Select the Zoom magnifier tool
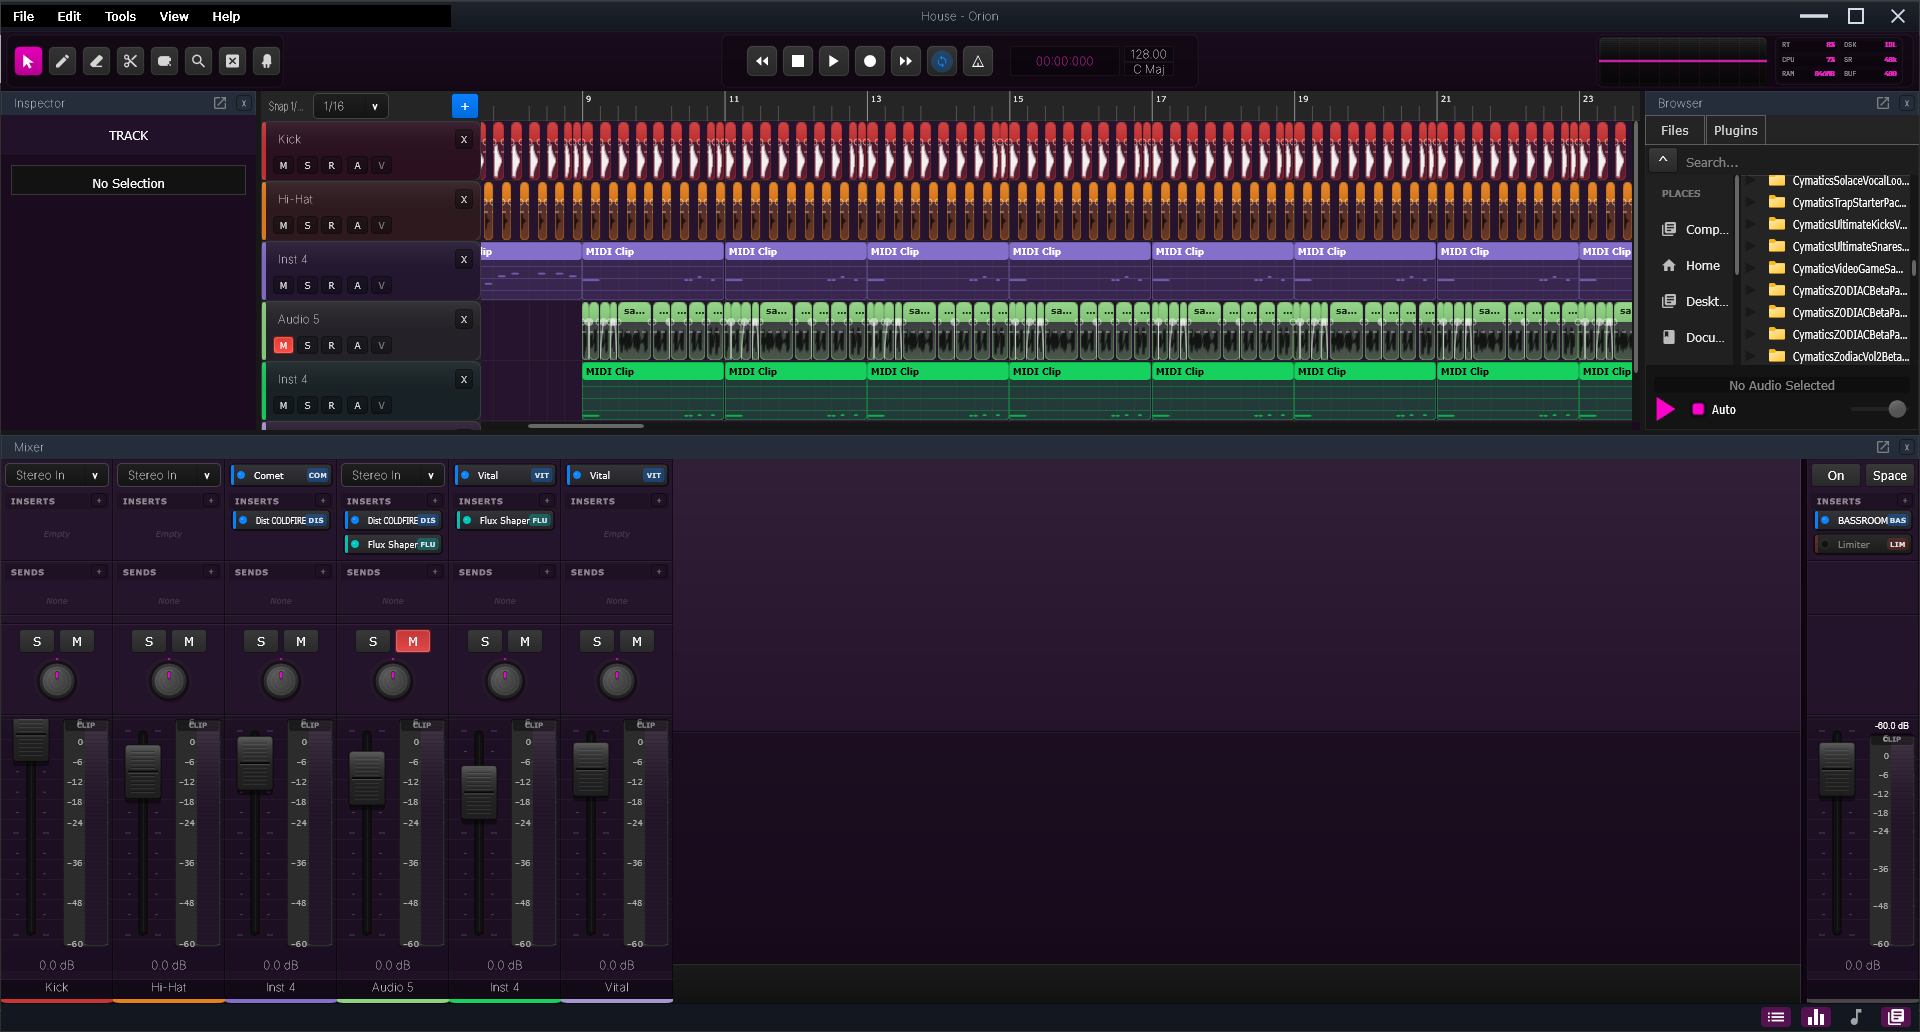 click(x=198, y=61)
